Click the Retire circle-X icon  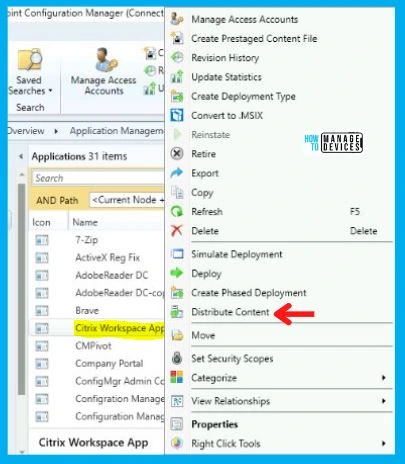pos(177,154)
